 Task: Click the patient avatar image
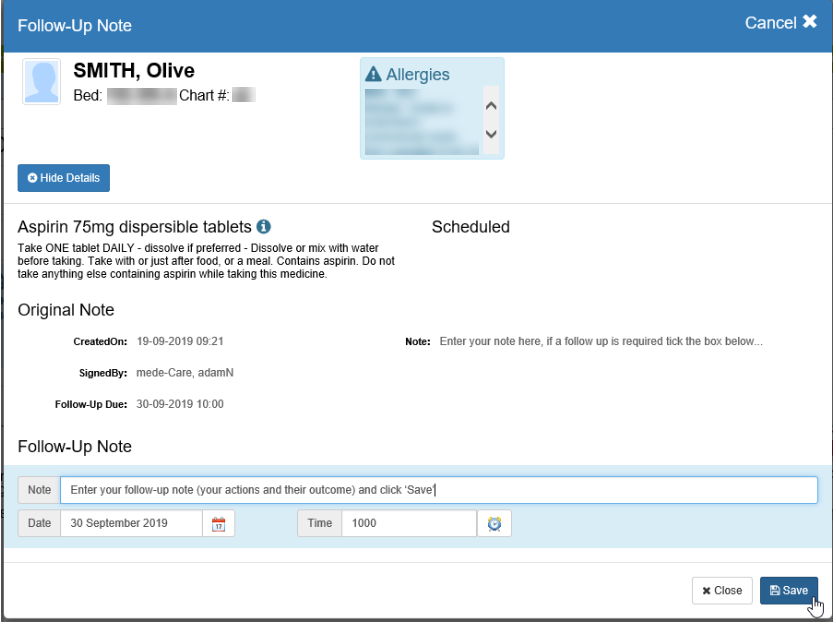42,82
